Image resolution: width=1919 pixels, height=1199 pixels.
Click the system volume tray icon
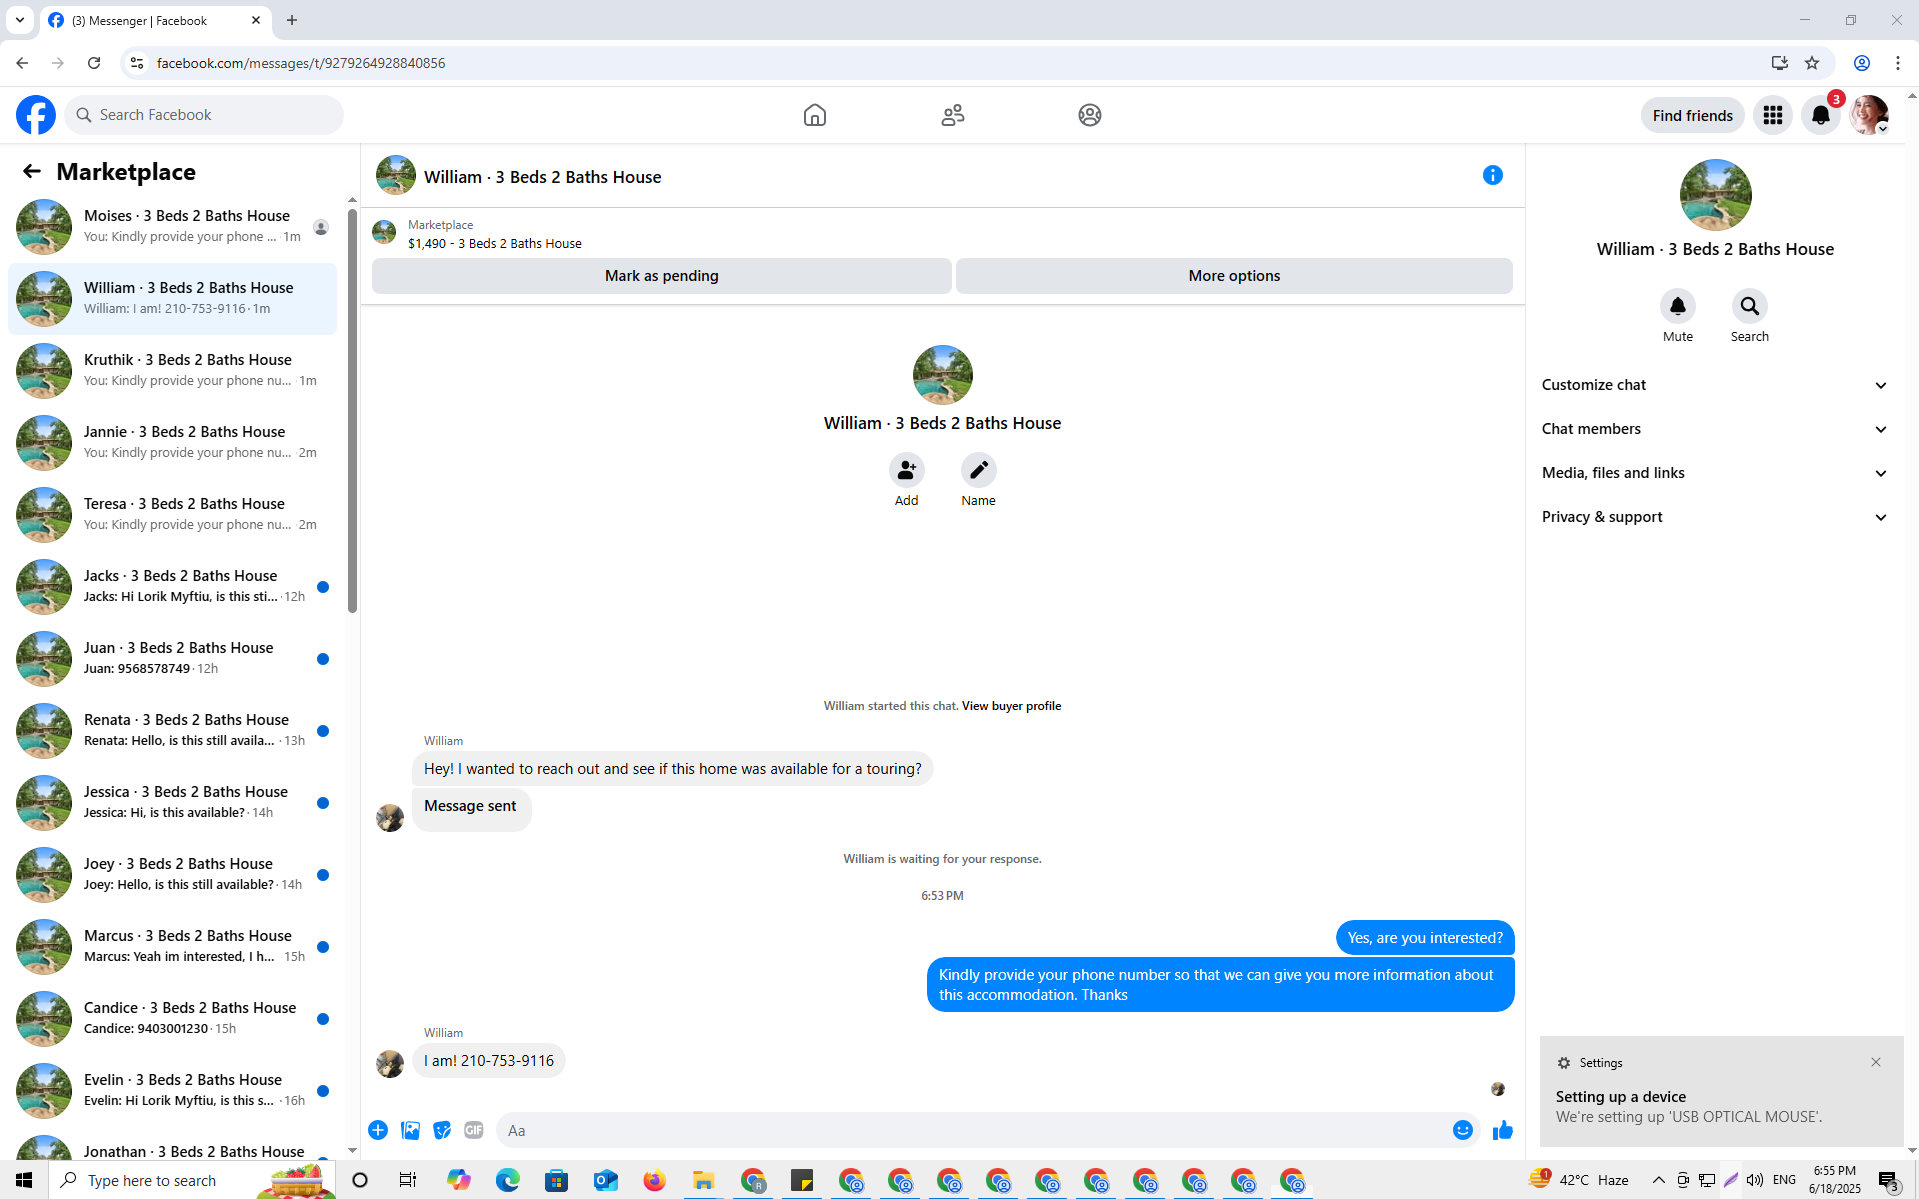click(1755, 1180)
